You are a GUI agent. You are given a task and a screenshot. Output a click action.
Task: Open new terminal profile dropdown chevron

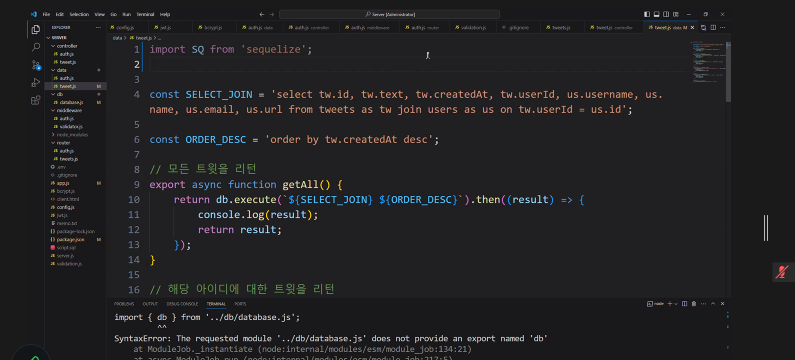[676, 304]
